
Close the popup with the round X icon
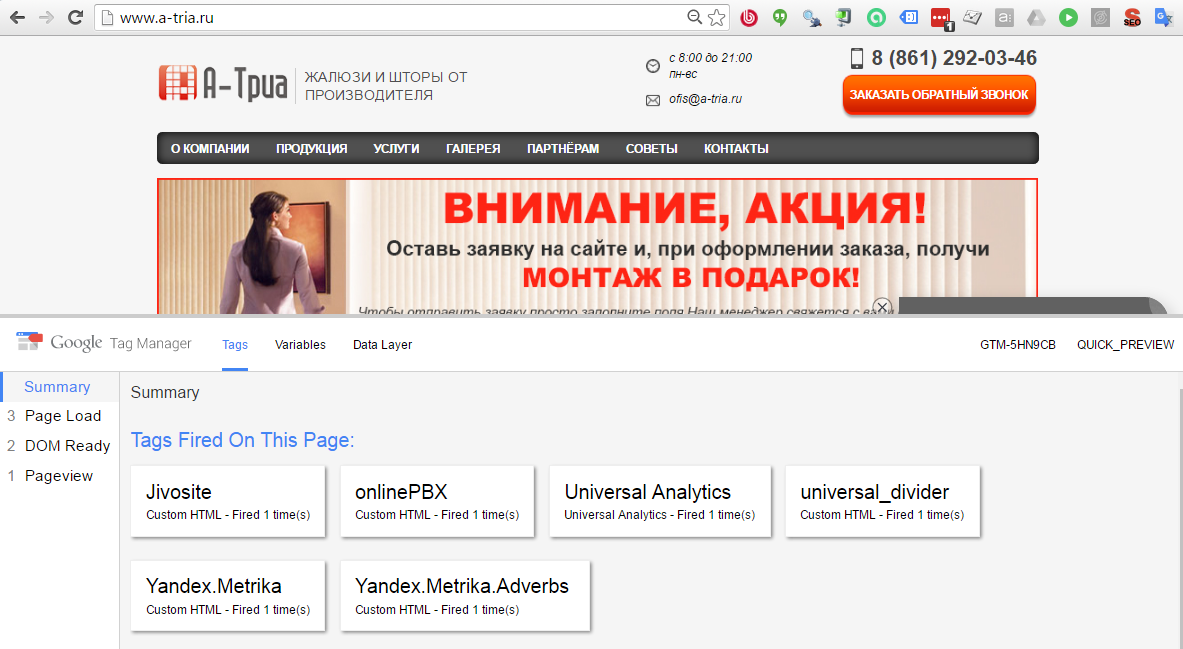pos(882,306)
